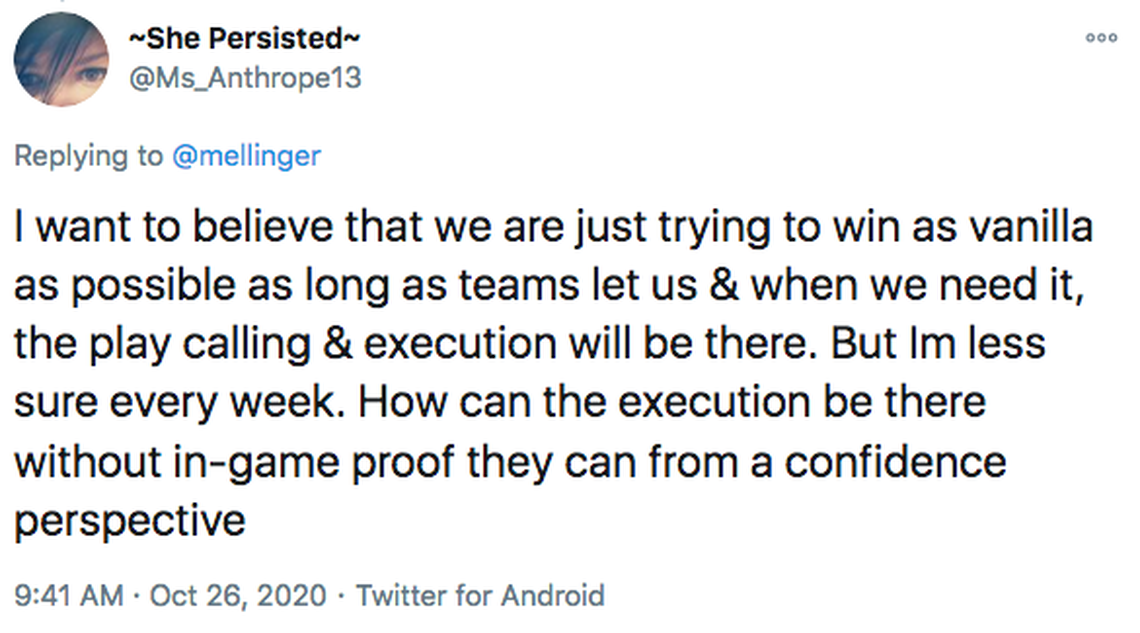Viewport: 1140px width, 633px height.
Task: Click the "Replying to" label
Action: pos(88,156)
